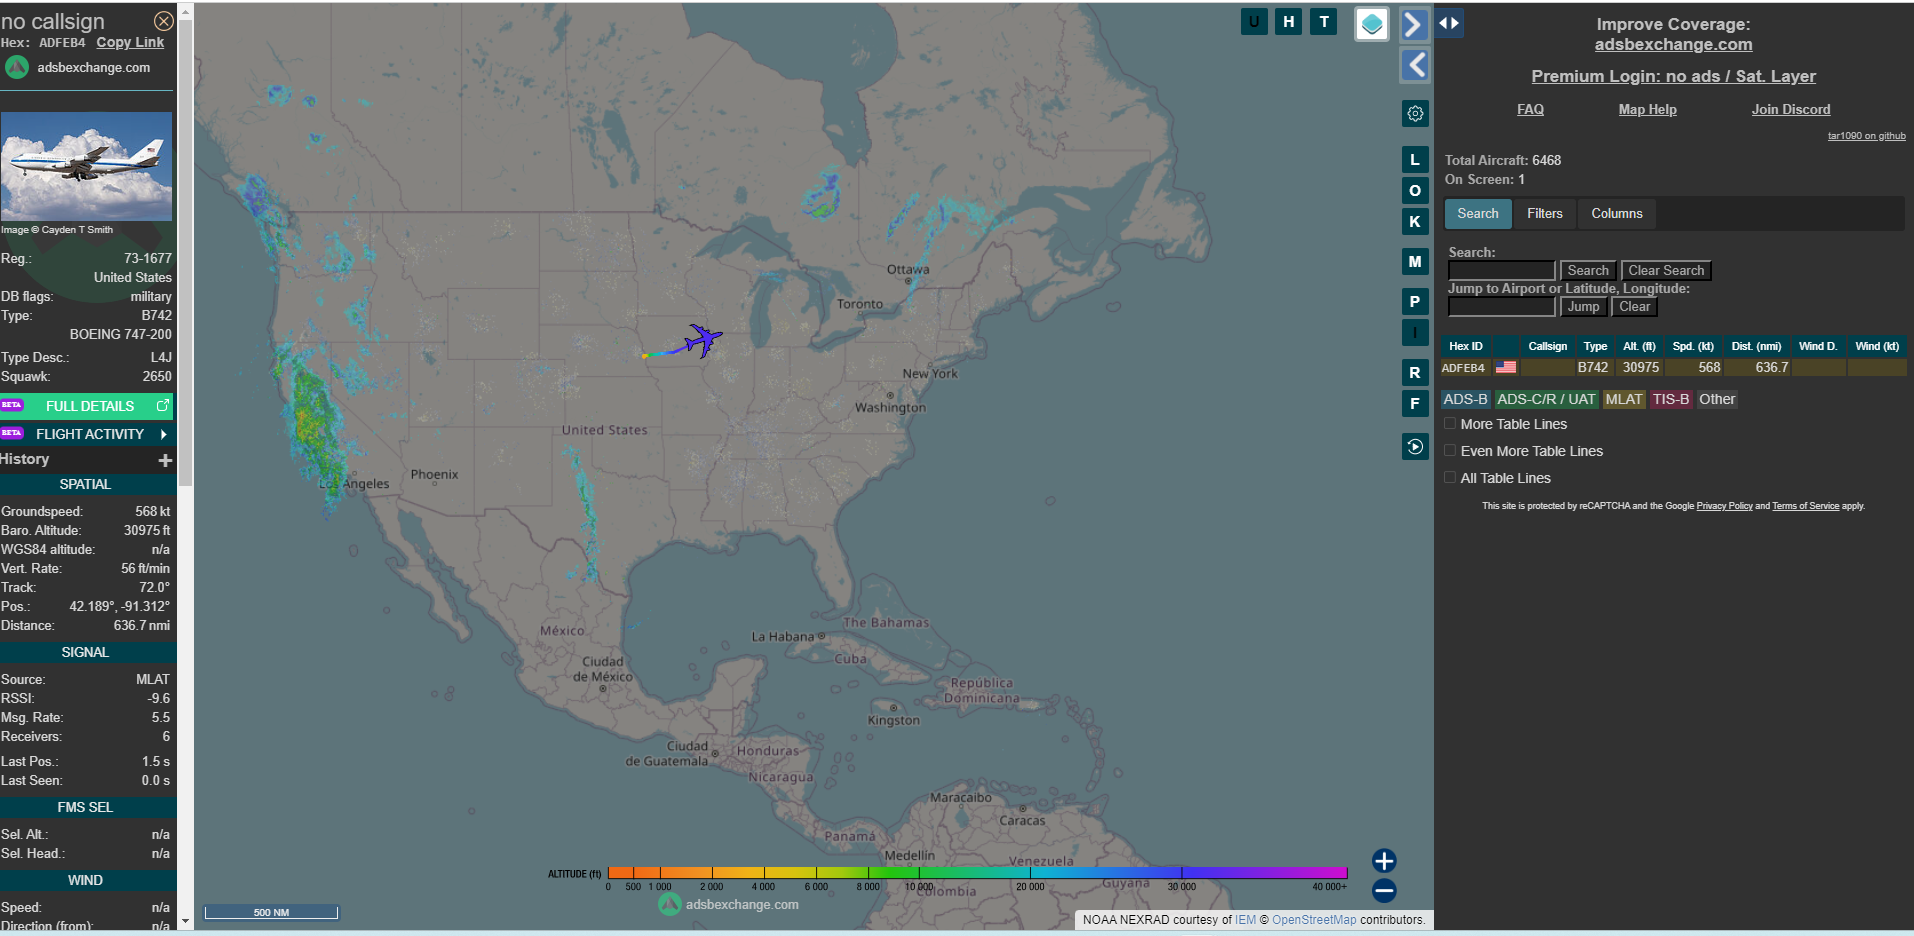Image resolution: width=1914 pixels, height=936 pixels.
Task: Toggle the K map option button
Action: point(1415,221)
